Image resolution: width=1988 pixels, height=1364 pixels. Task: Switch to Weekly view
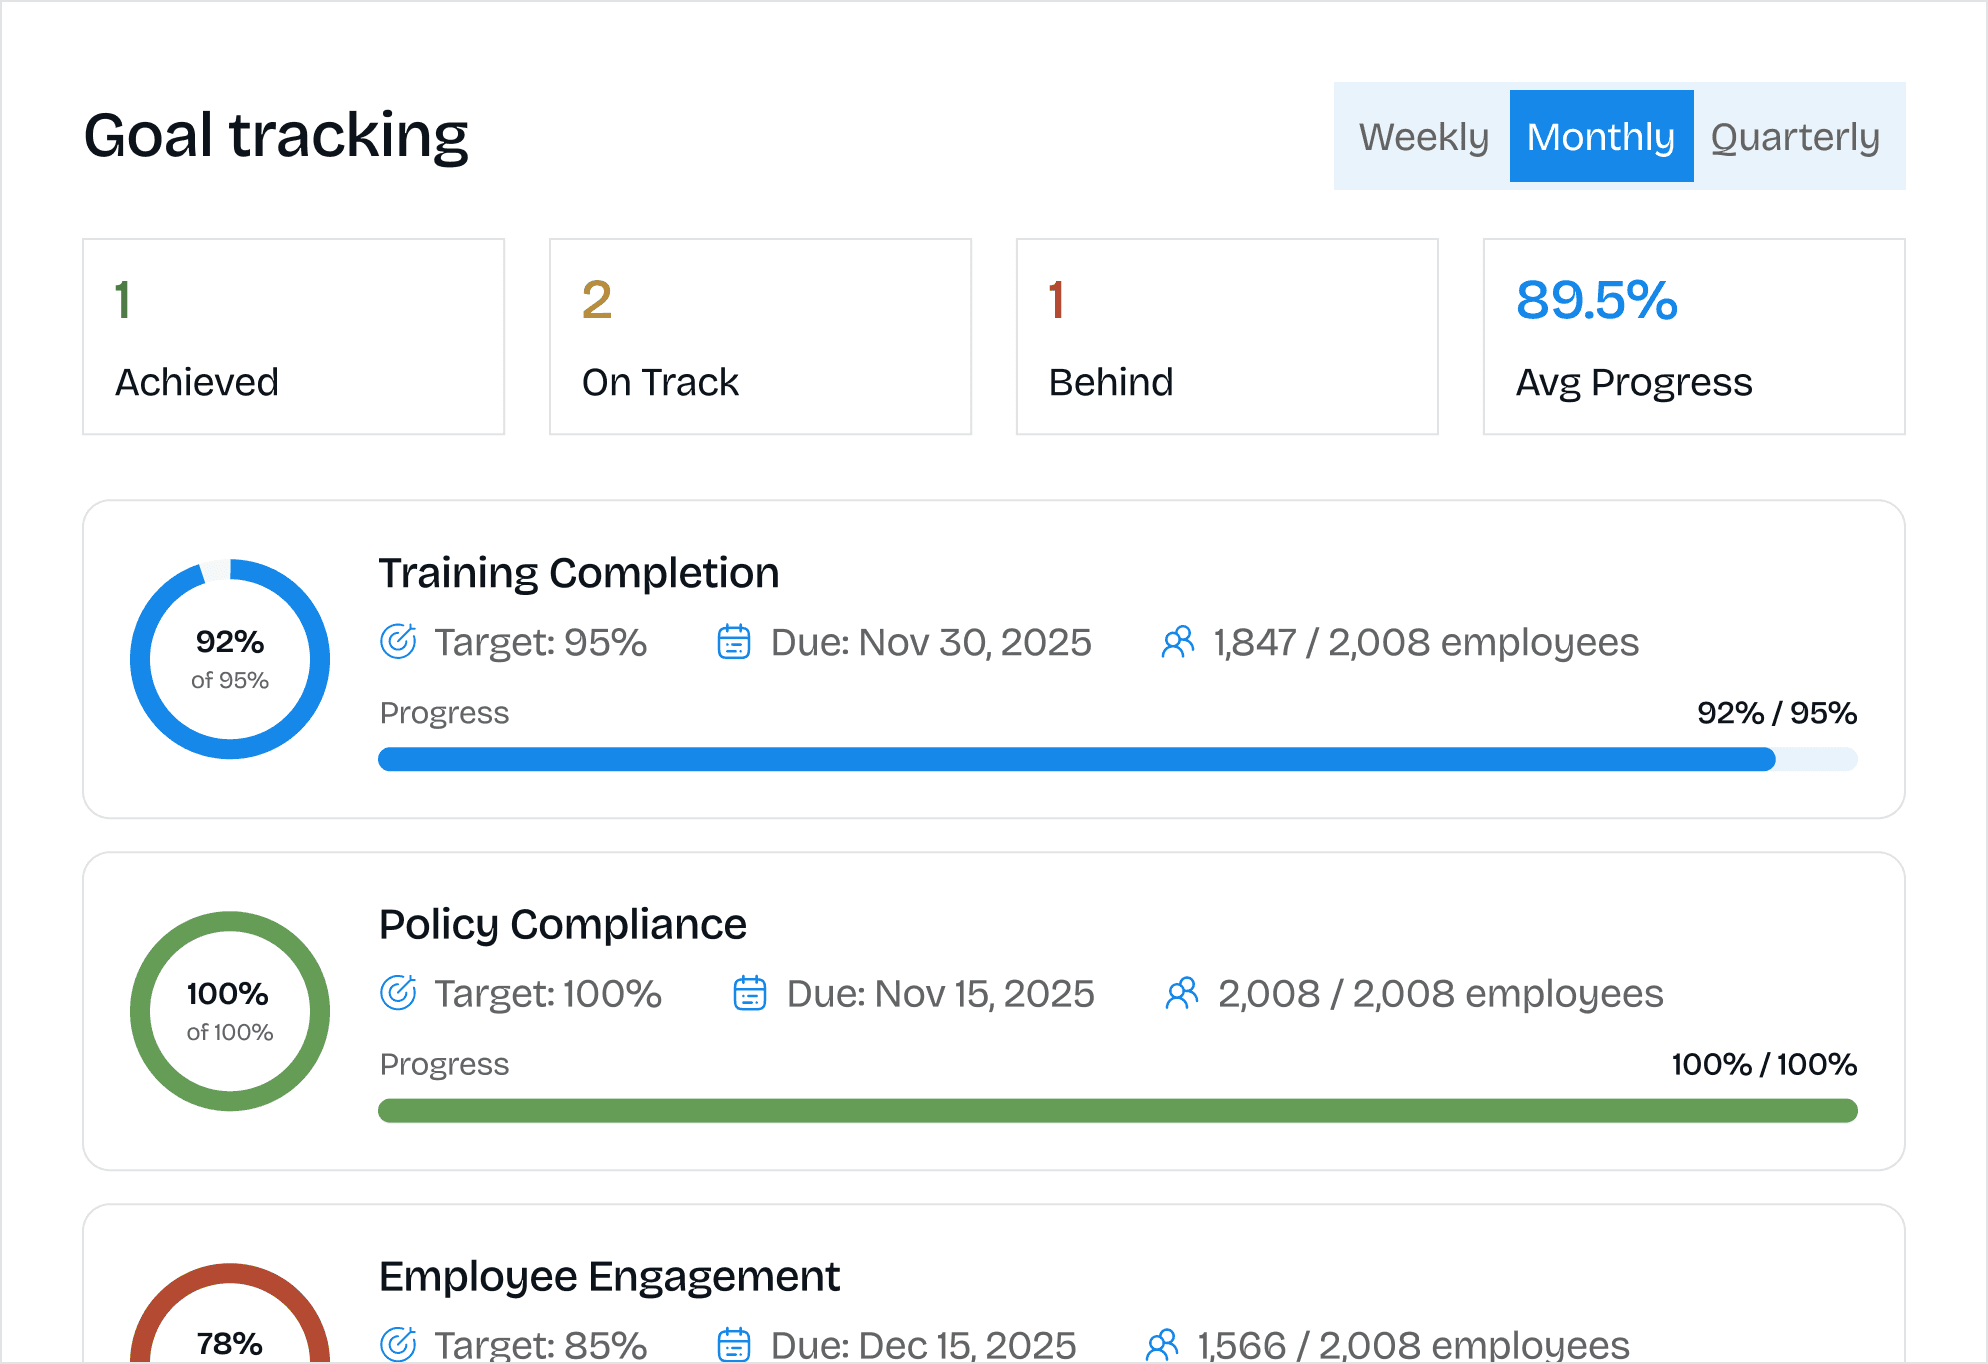tap(1423, 137)
